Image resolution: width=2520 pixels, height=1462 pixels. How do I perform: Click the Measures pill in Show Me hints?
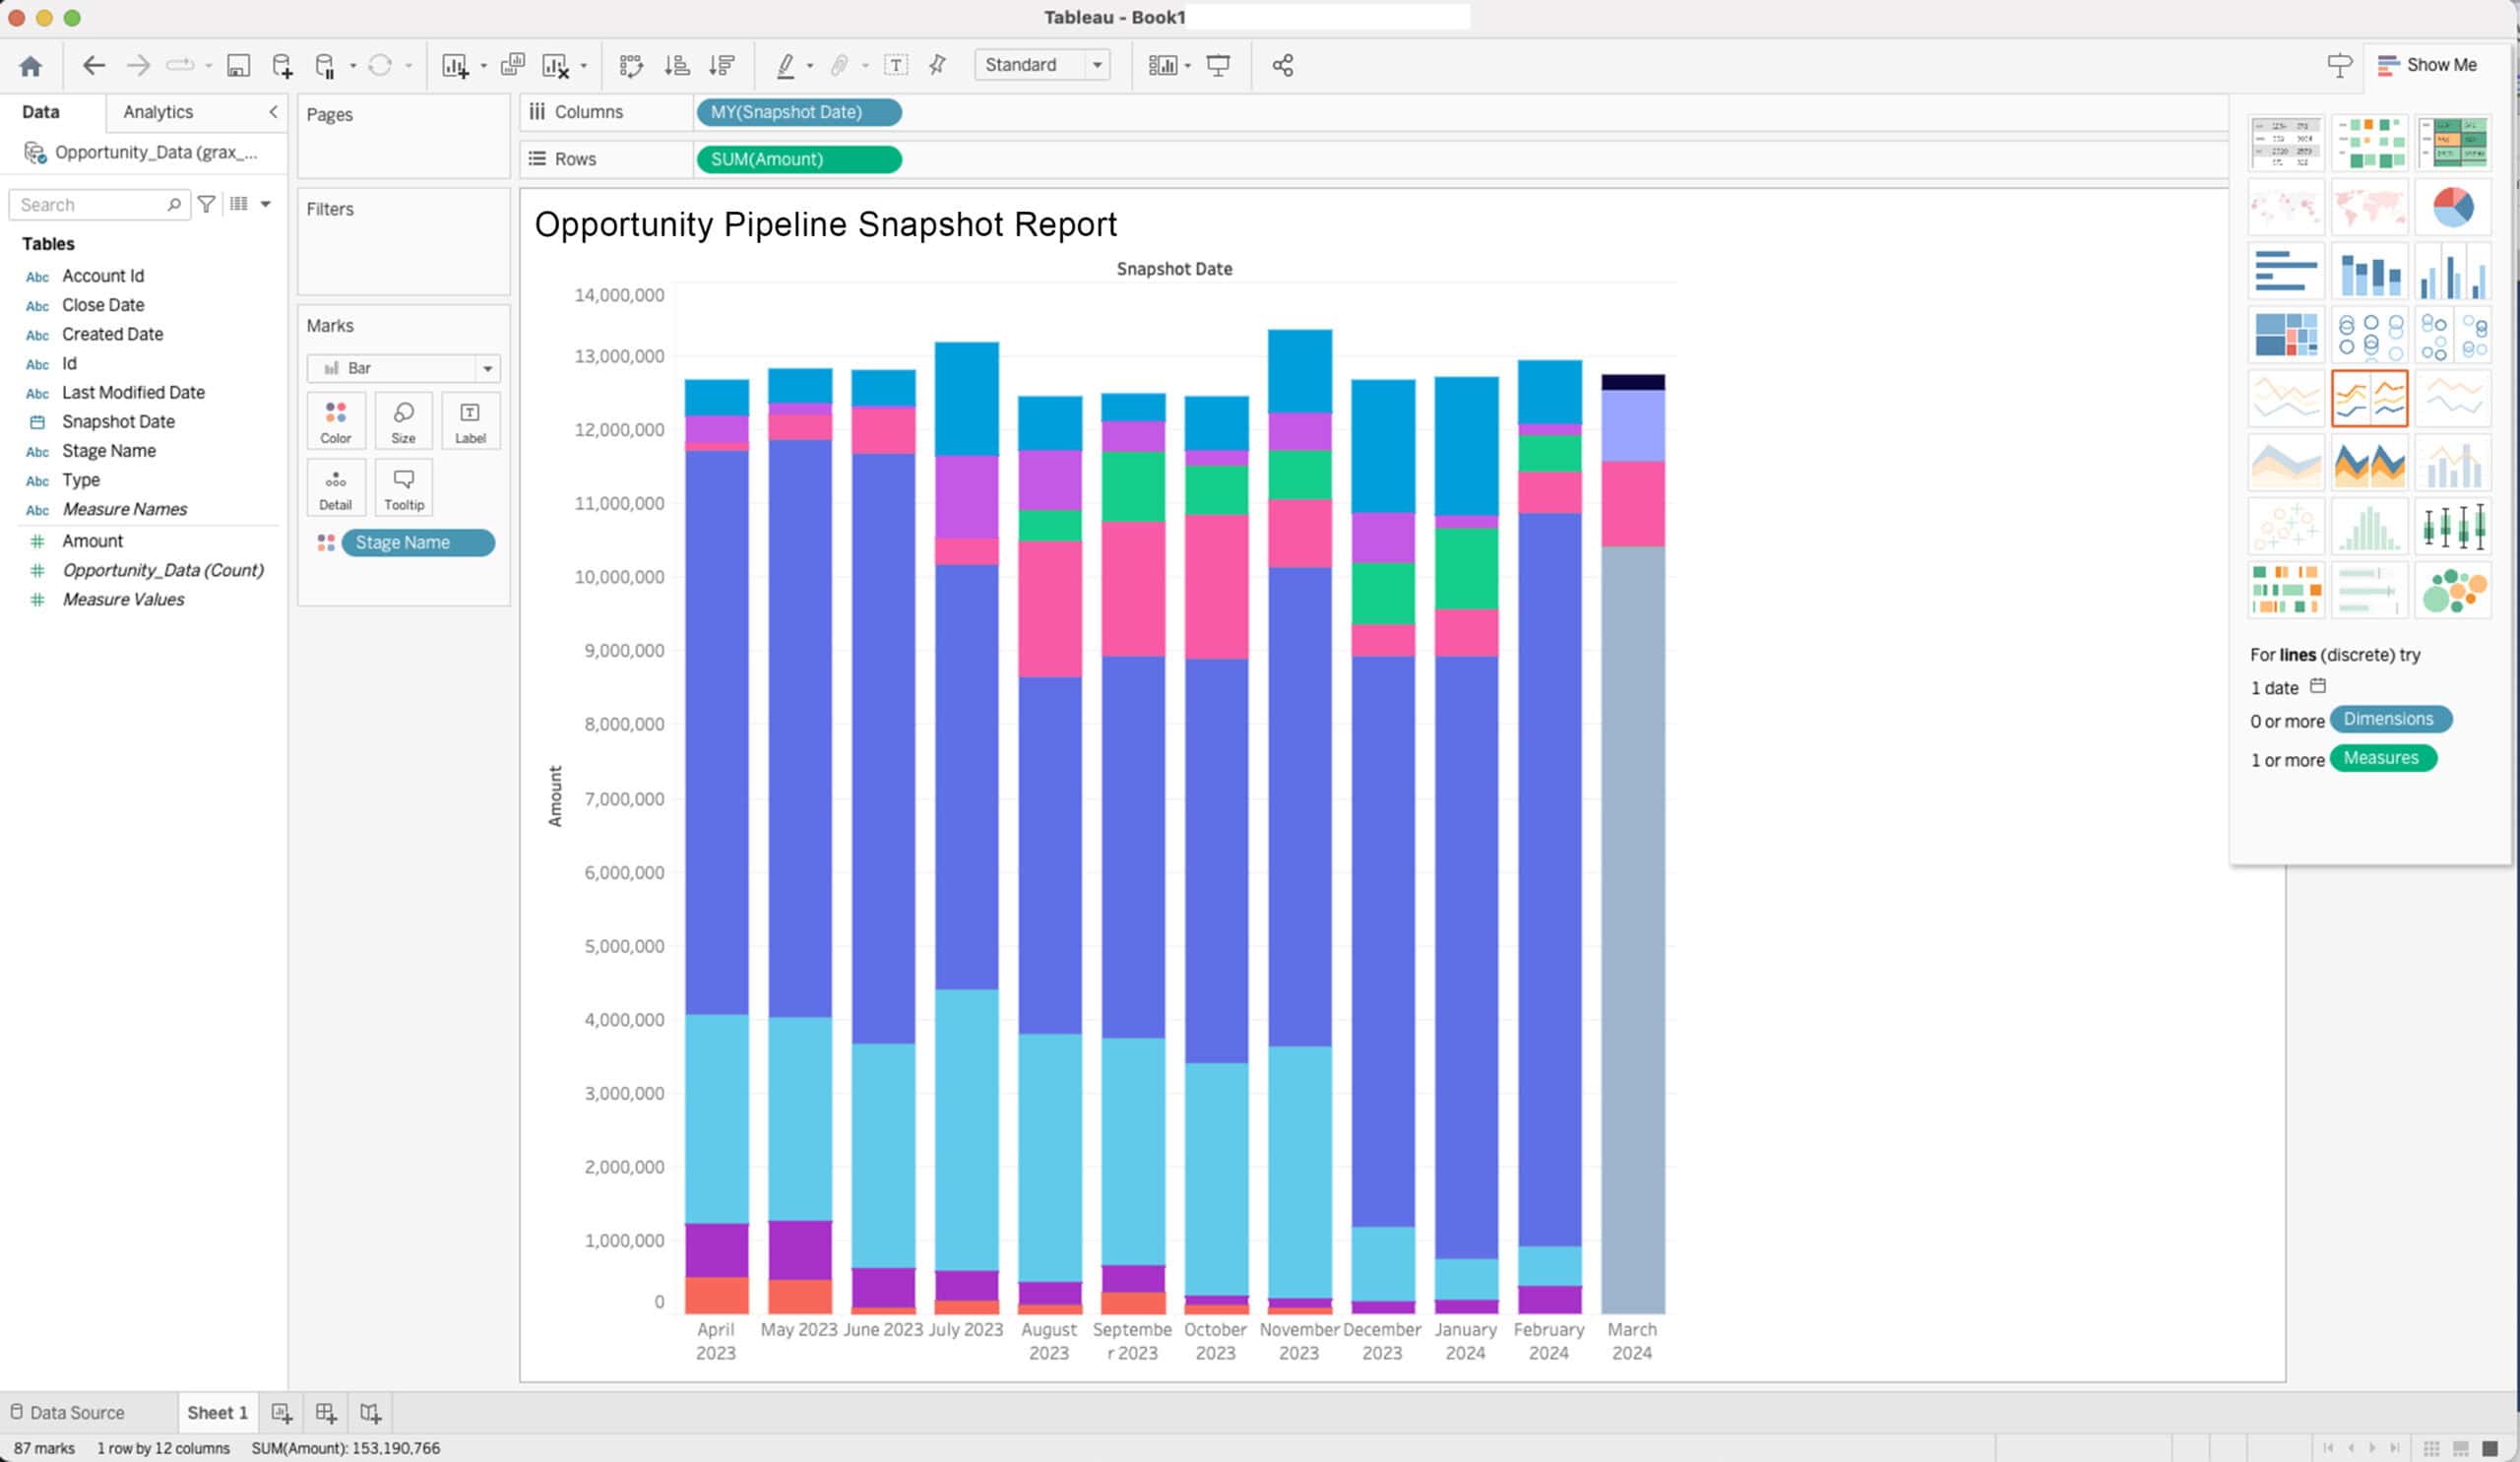pyautogui.click(x=2383, y=758)
